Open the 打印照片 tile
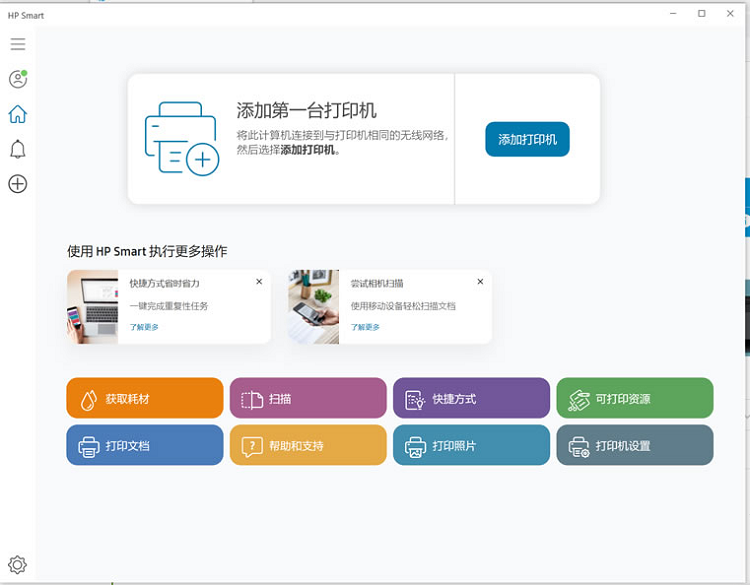 tap(472, 445)
